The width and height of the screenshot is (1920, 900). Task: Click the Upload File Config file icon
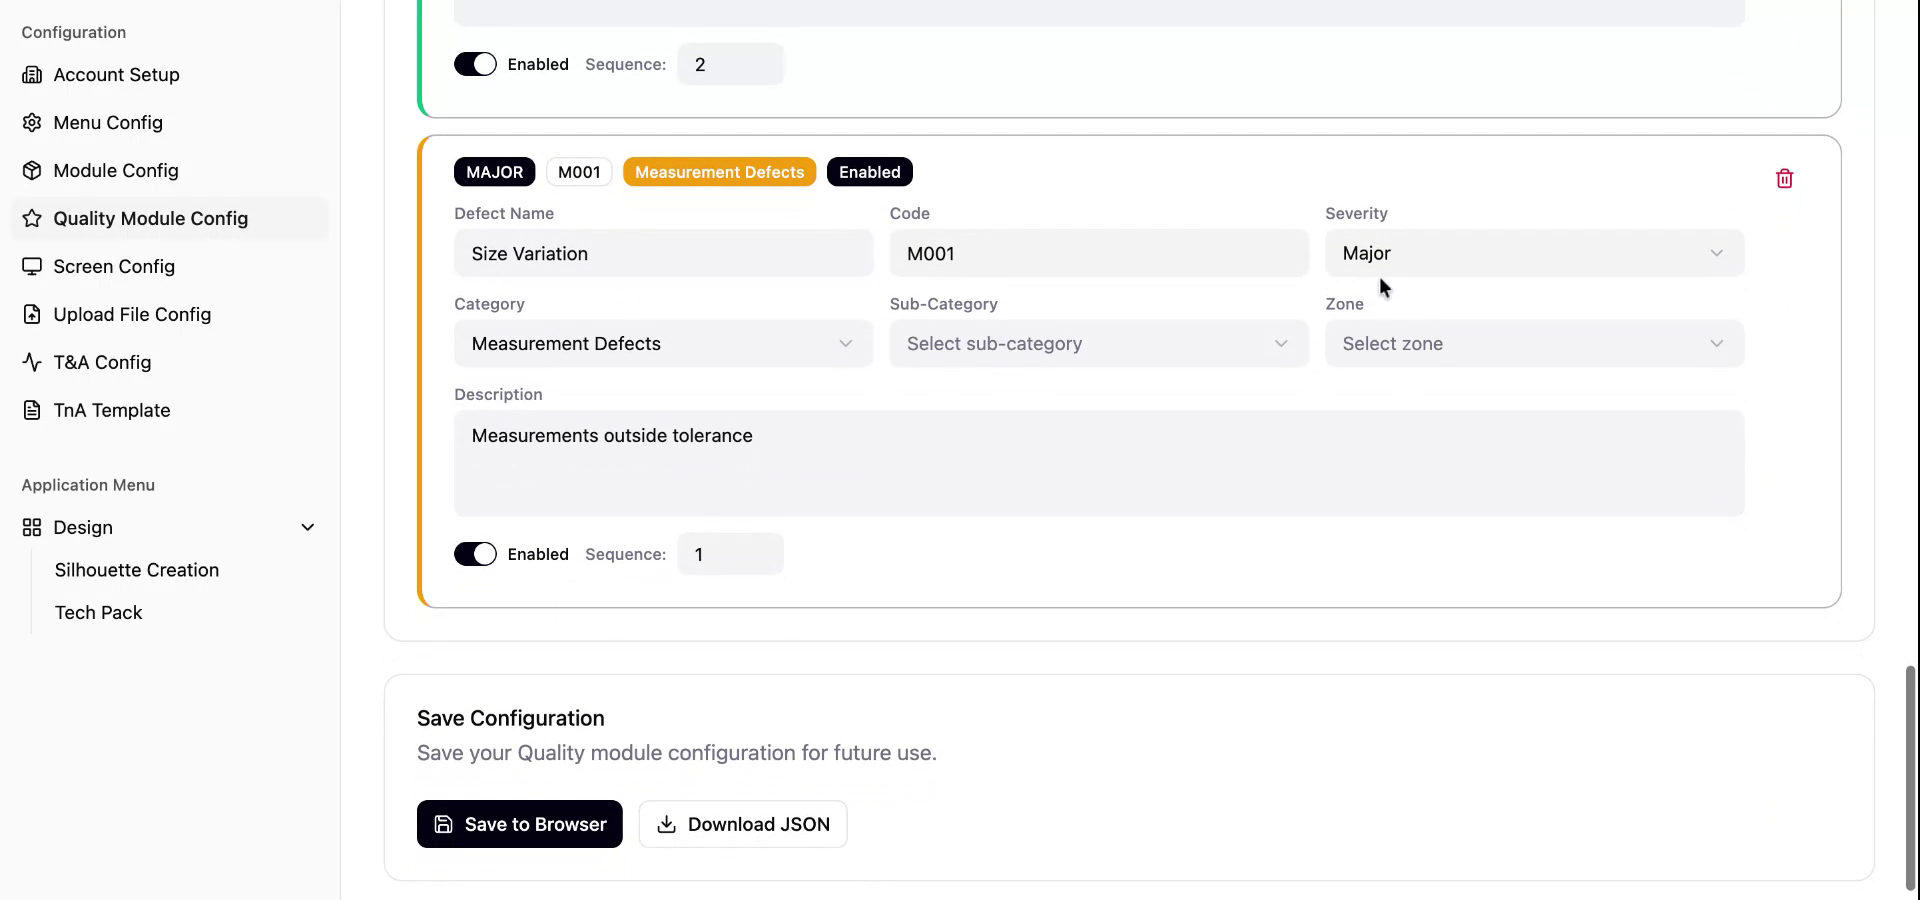[x=32, y=315]
